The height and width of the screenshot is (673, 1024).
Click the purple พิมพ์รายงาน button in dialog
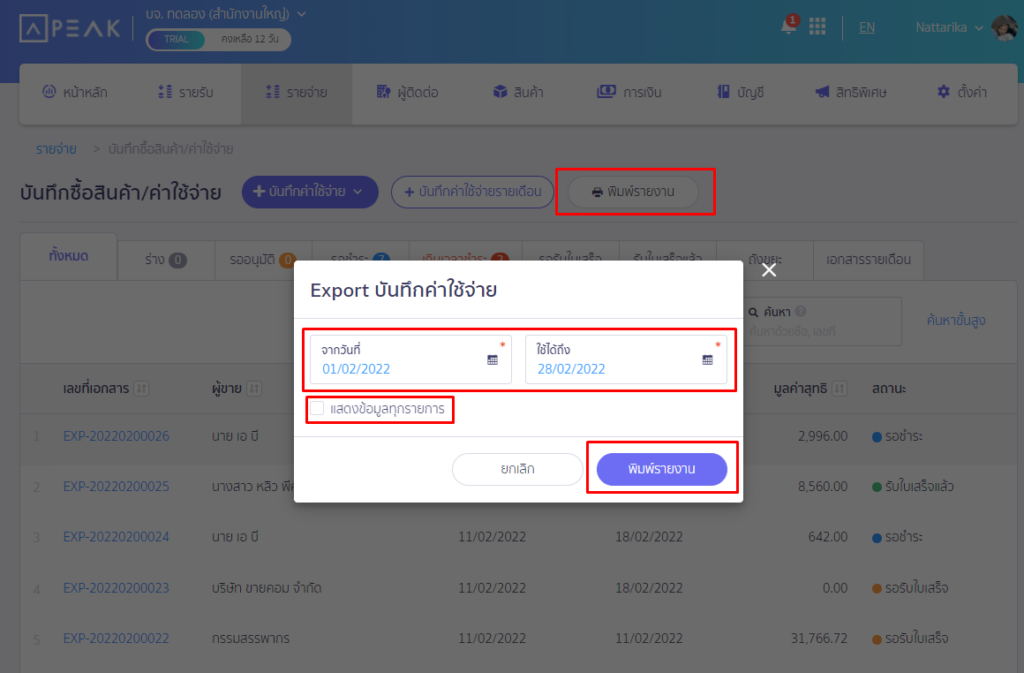tap(661, 469)
